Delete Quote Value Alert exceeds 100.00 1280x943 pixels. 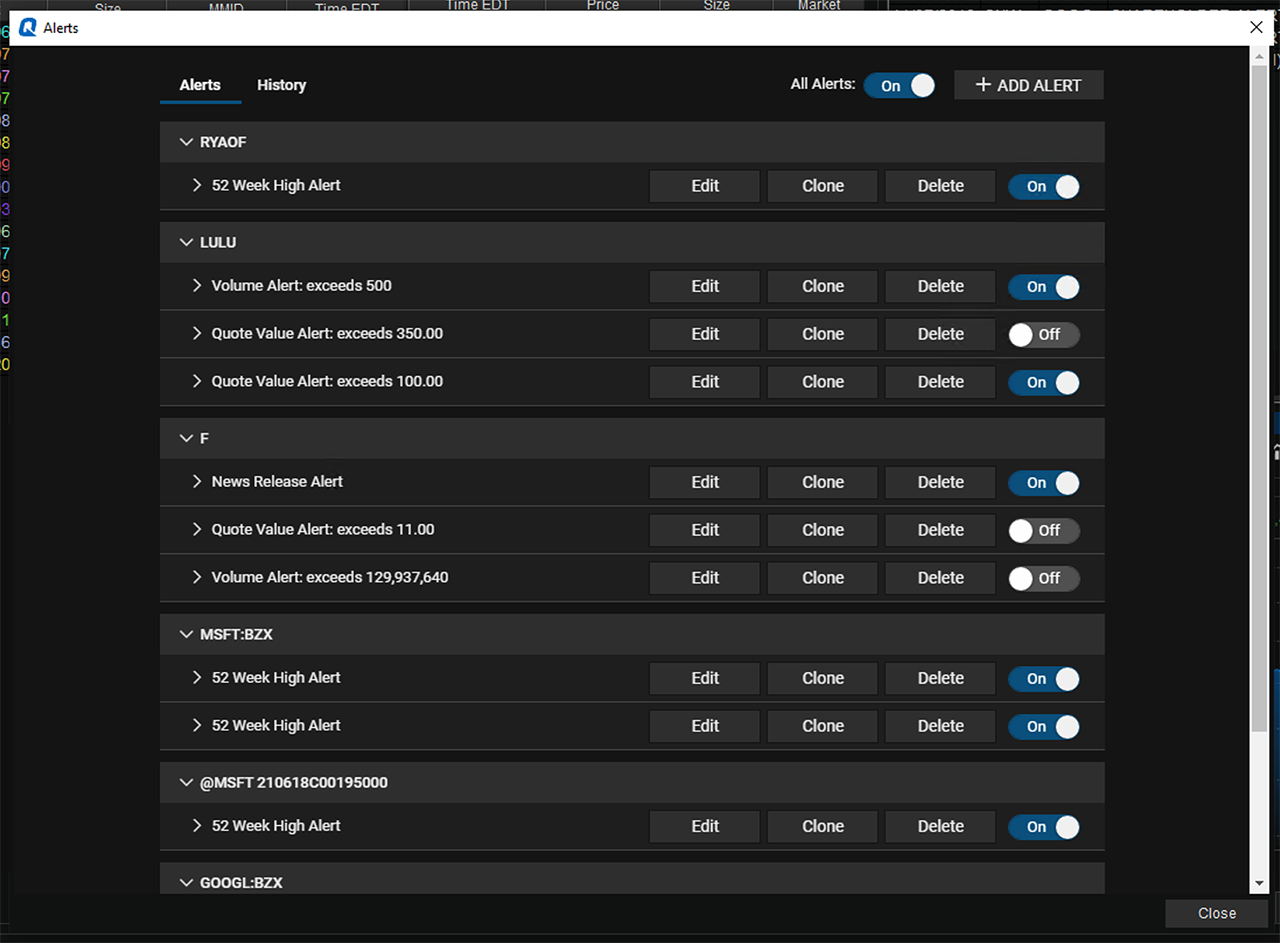[941, 382]
